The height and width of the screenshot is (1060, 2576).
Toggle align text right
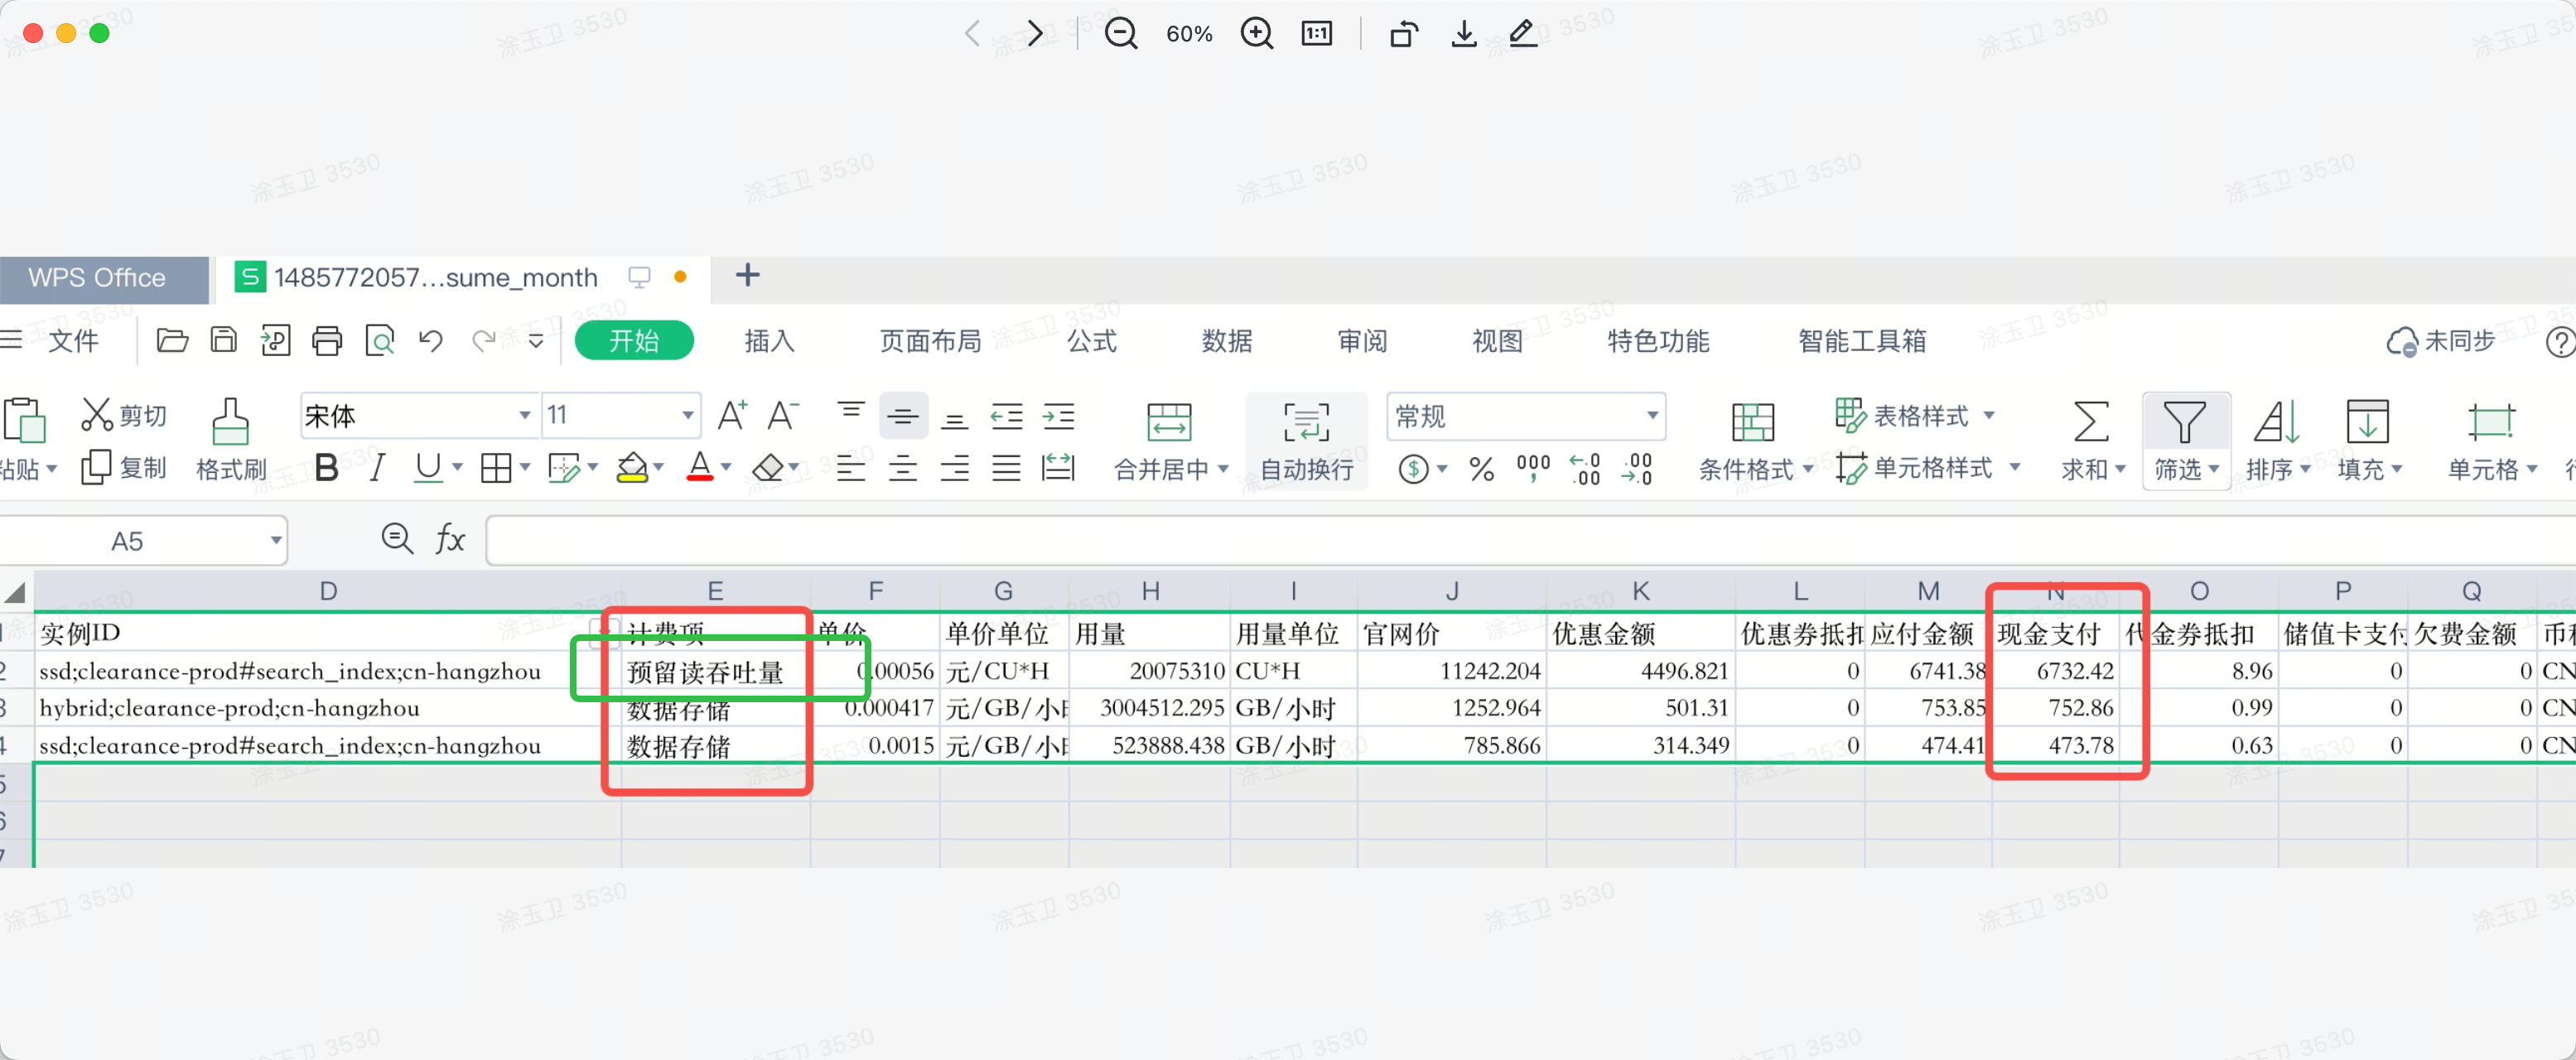coord(955,468)
